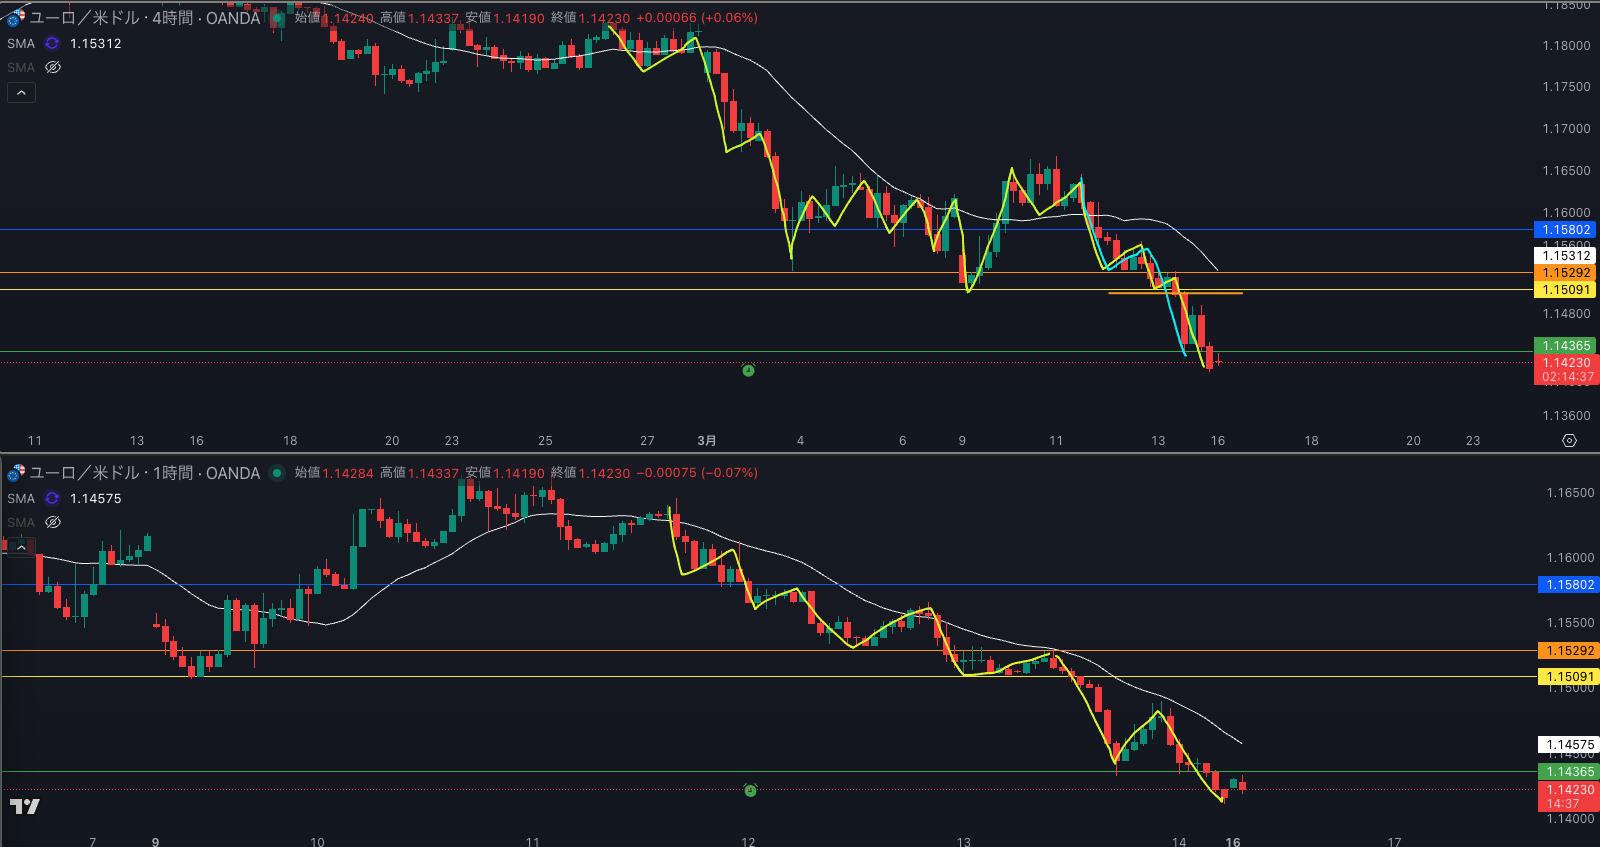The image size is (1600, 847).
Task: Click the green event marker on 4-hour time axis
Action: (748, 371)
